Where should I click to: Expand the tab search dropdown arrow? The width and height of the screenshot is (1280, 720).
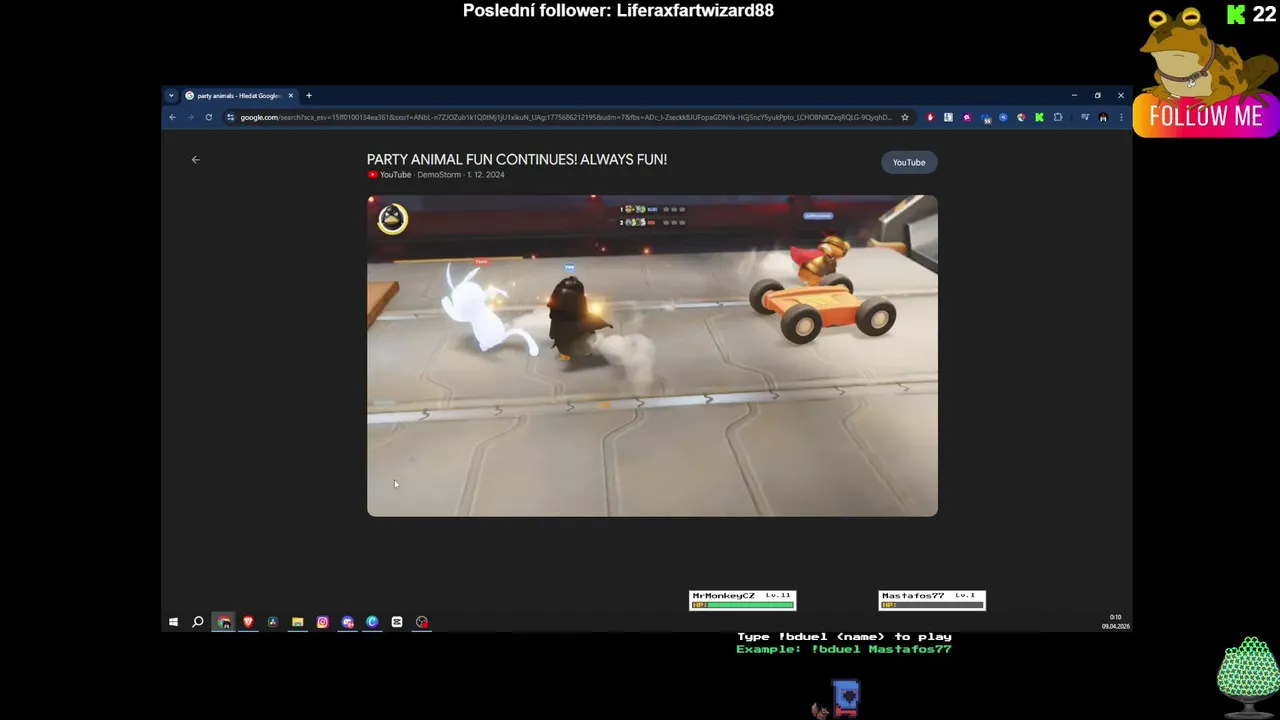click(x=171, y=96)
